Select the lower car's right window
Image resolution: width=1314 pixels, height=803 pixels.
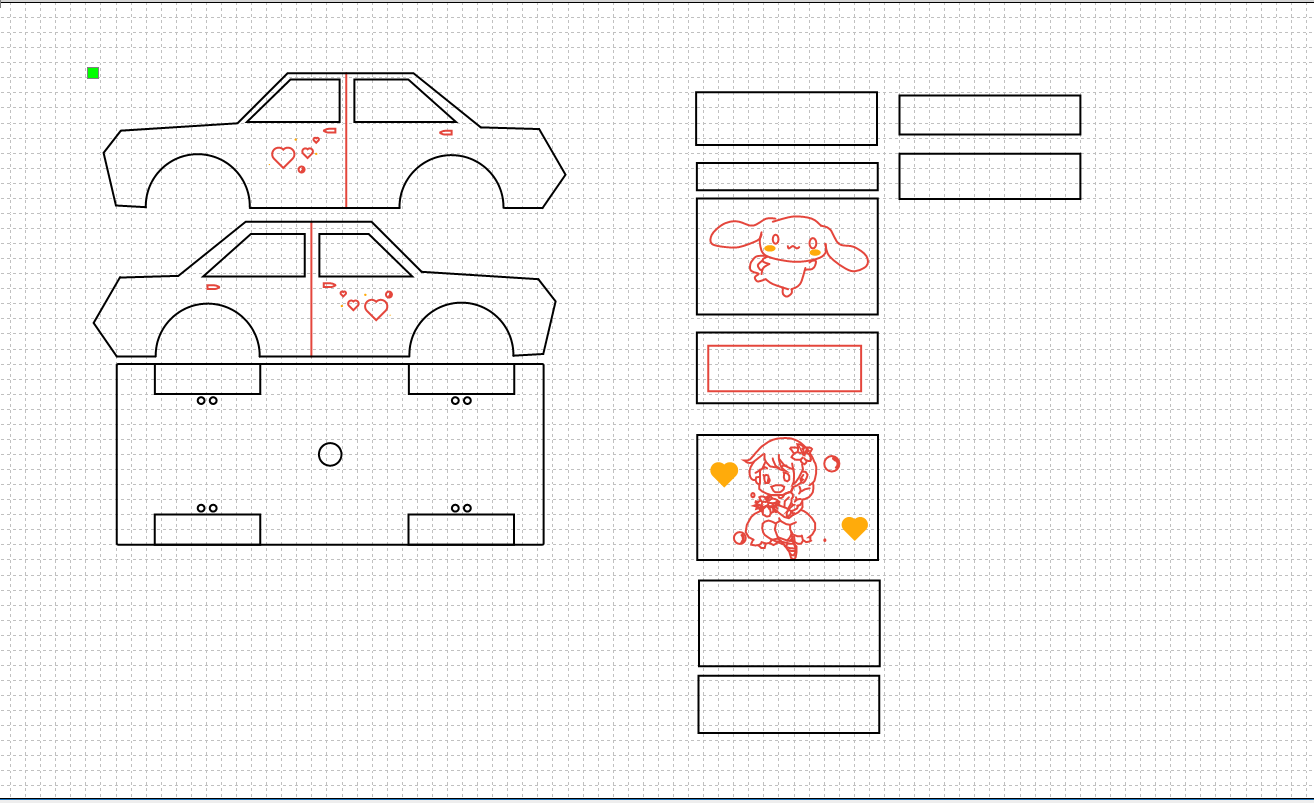coord(365,255)
